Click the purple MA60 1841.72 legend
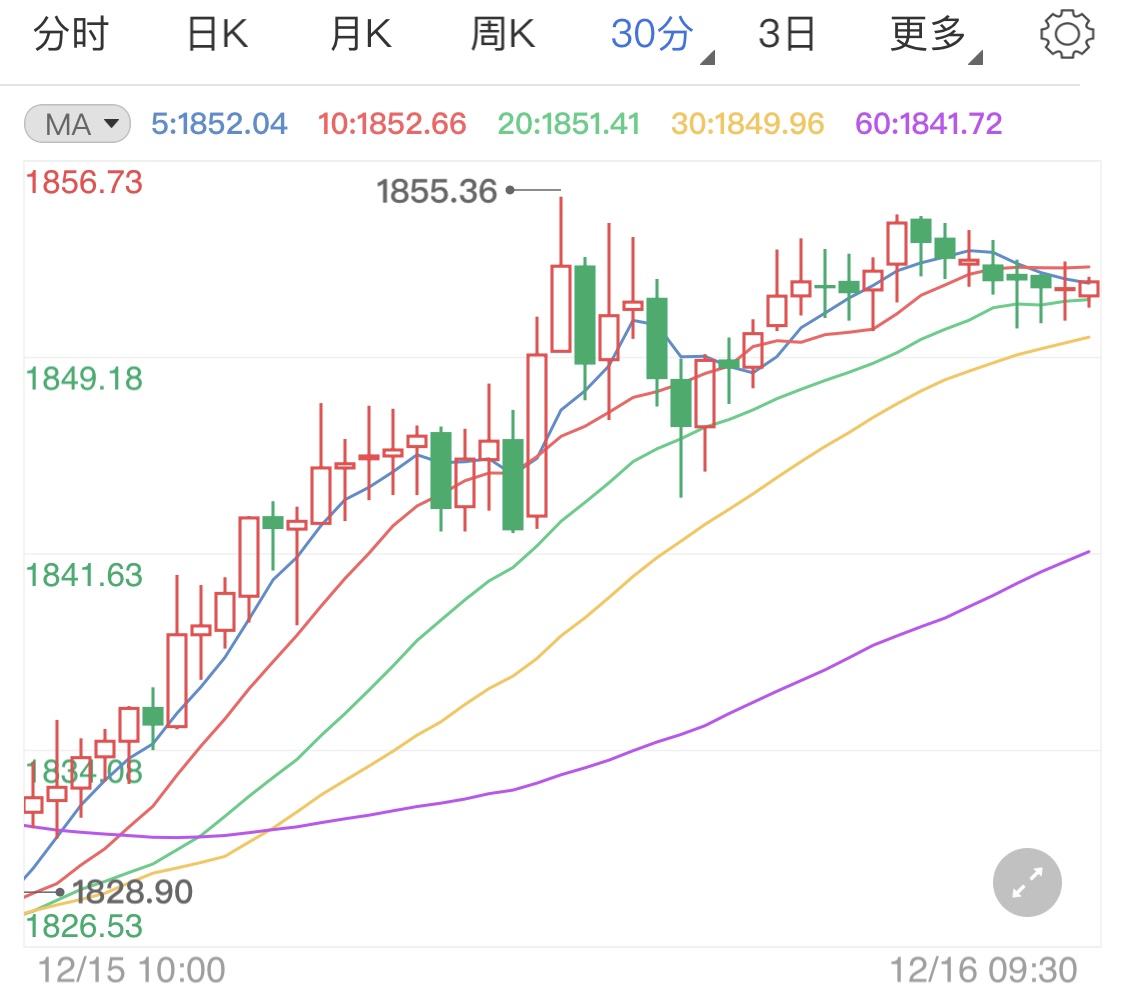Image resolution: width=1125 pixels, height=1004 pixels. (928, 124)
